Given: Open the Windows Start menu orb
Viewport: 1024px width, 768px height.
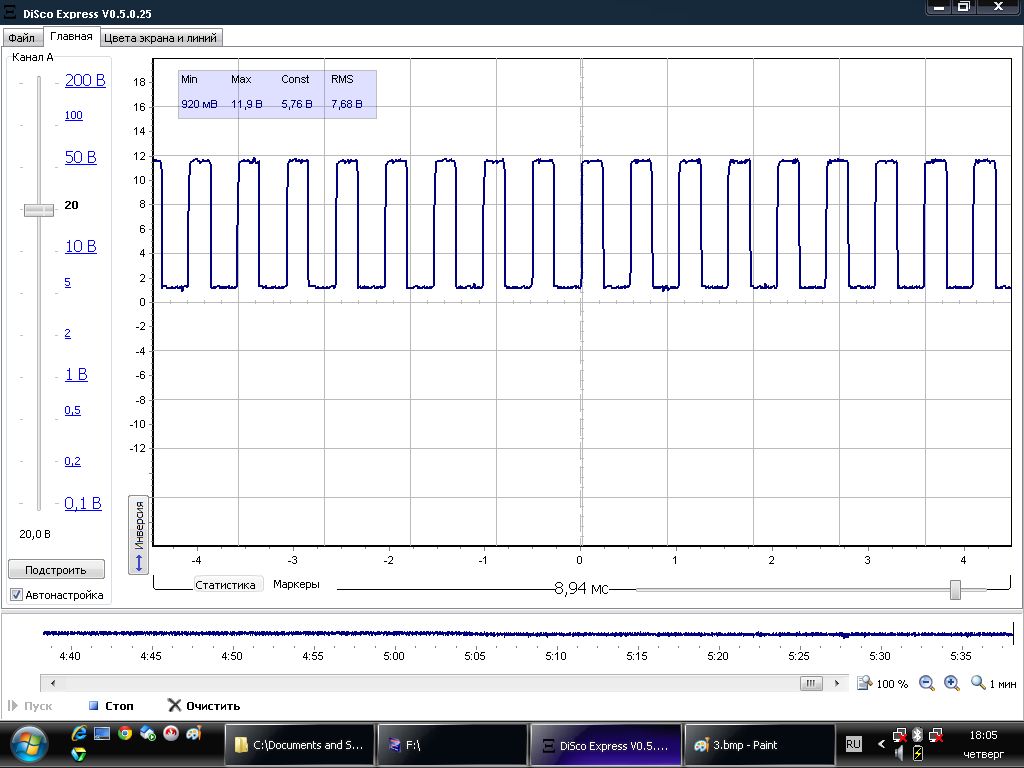Looking at the screenshot, I should (x=29, y=745).
